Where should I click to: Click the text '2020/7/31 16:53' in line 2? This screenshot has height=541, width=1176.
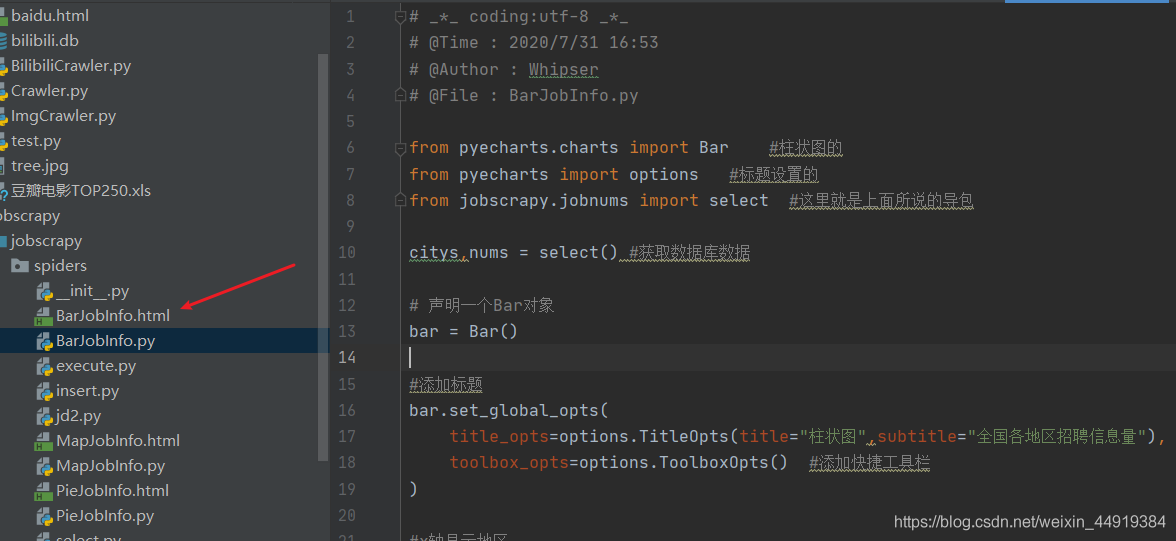pyautogui.click(x=584, y=43)
